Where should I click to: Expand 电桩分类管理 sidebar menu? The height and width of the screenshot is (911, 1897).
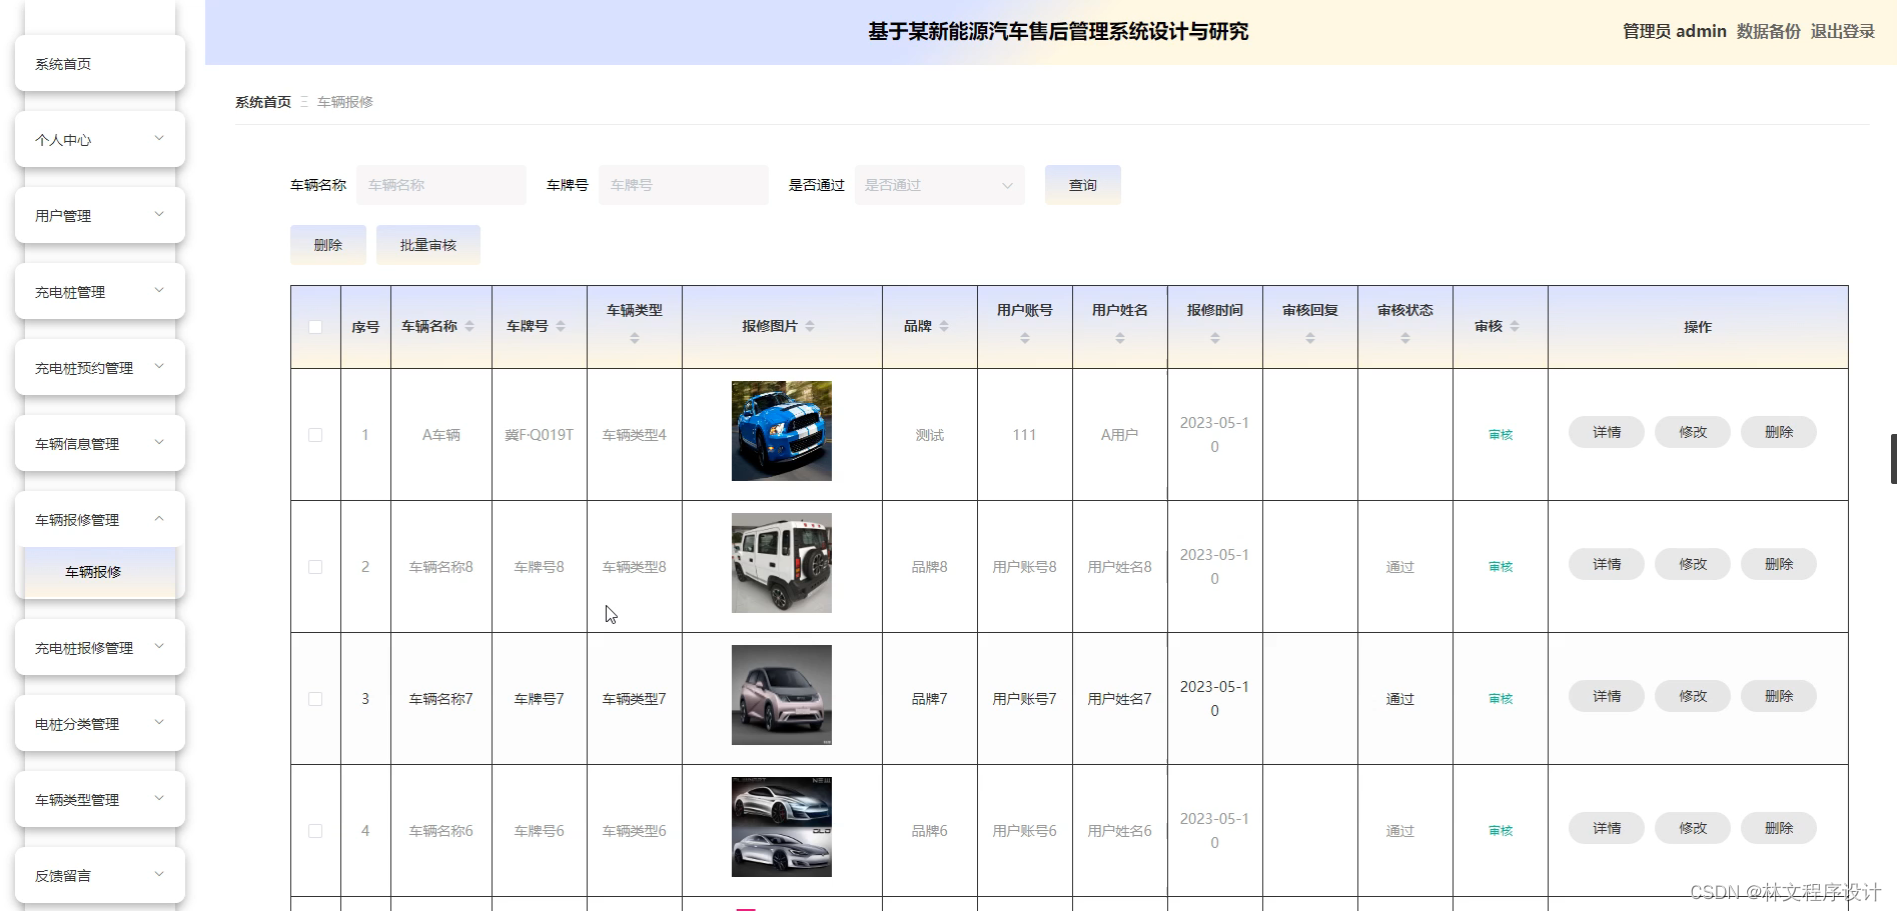(100, 723)
